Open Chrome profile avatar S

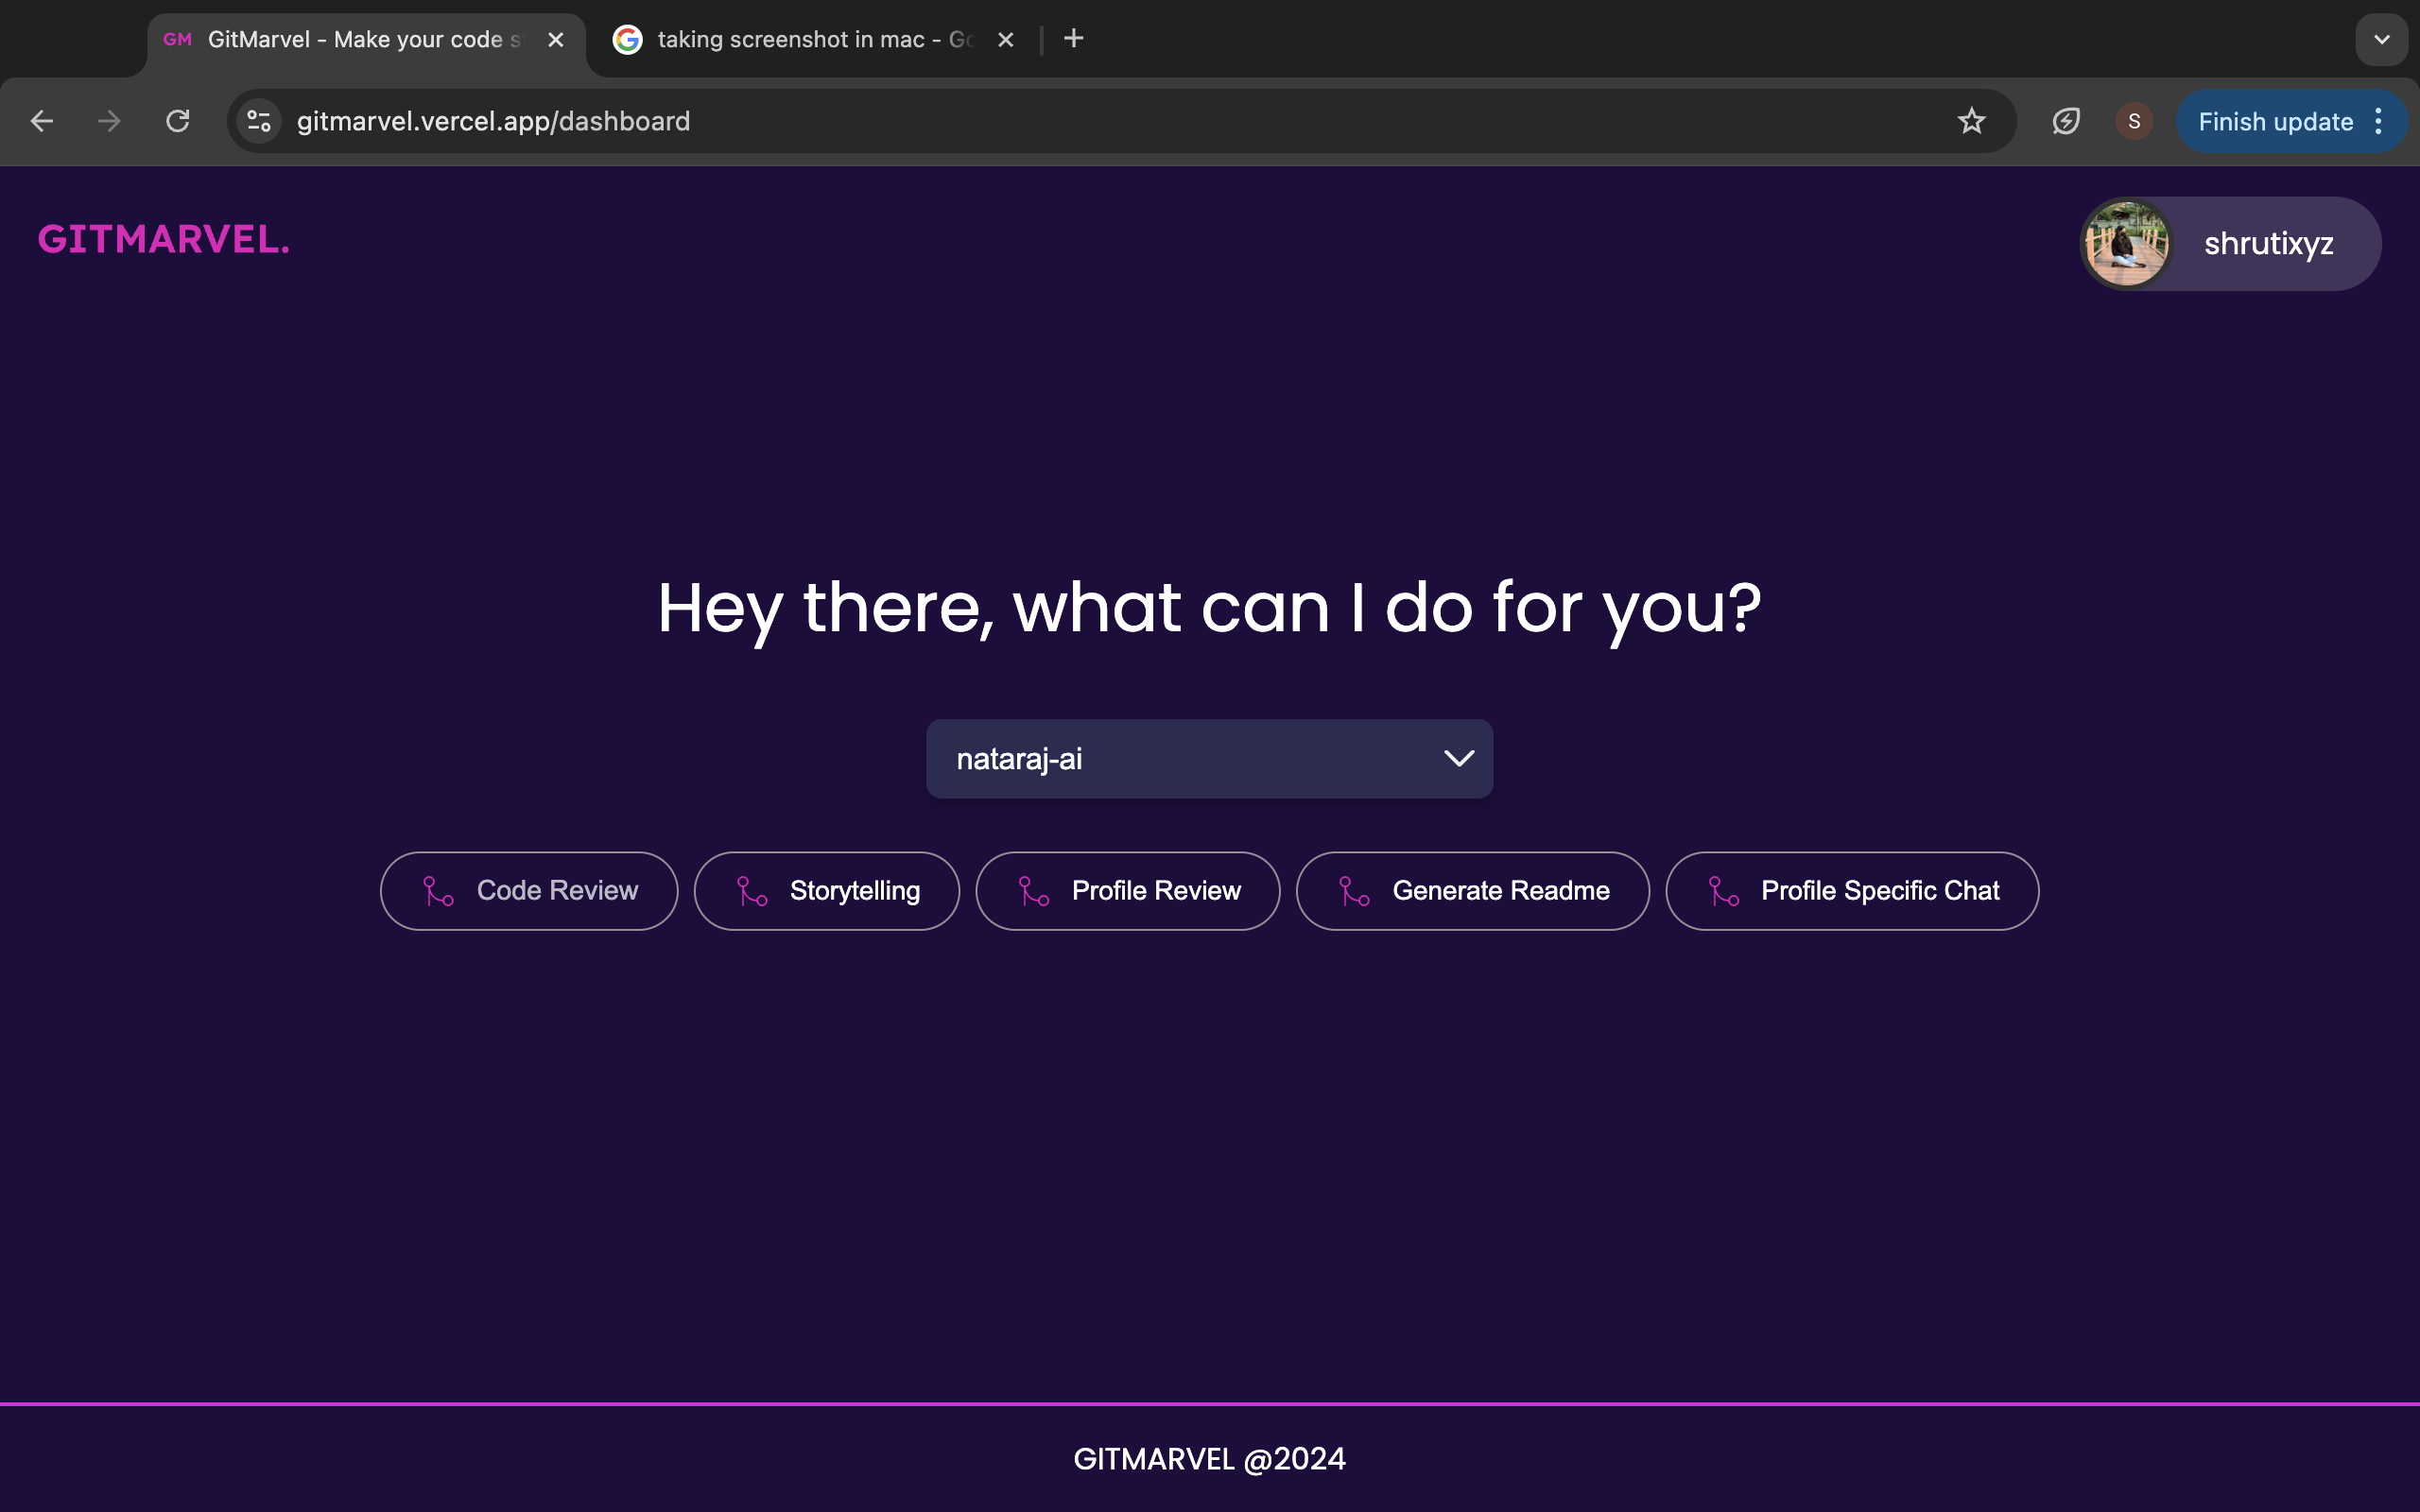[2134, 121]
